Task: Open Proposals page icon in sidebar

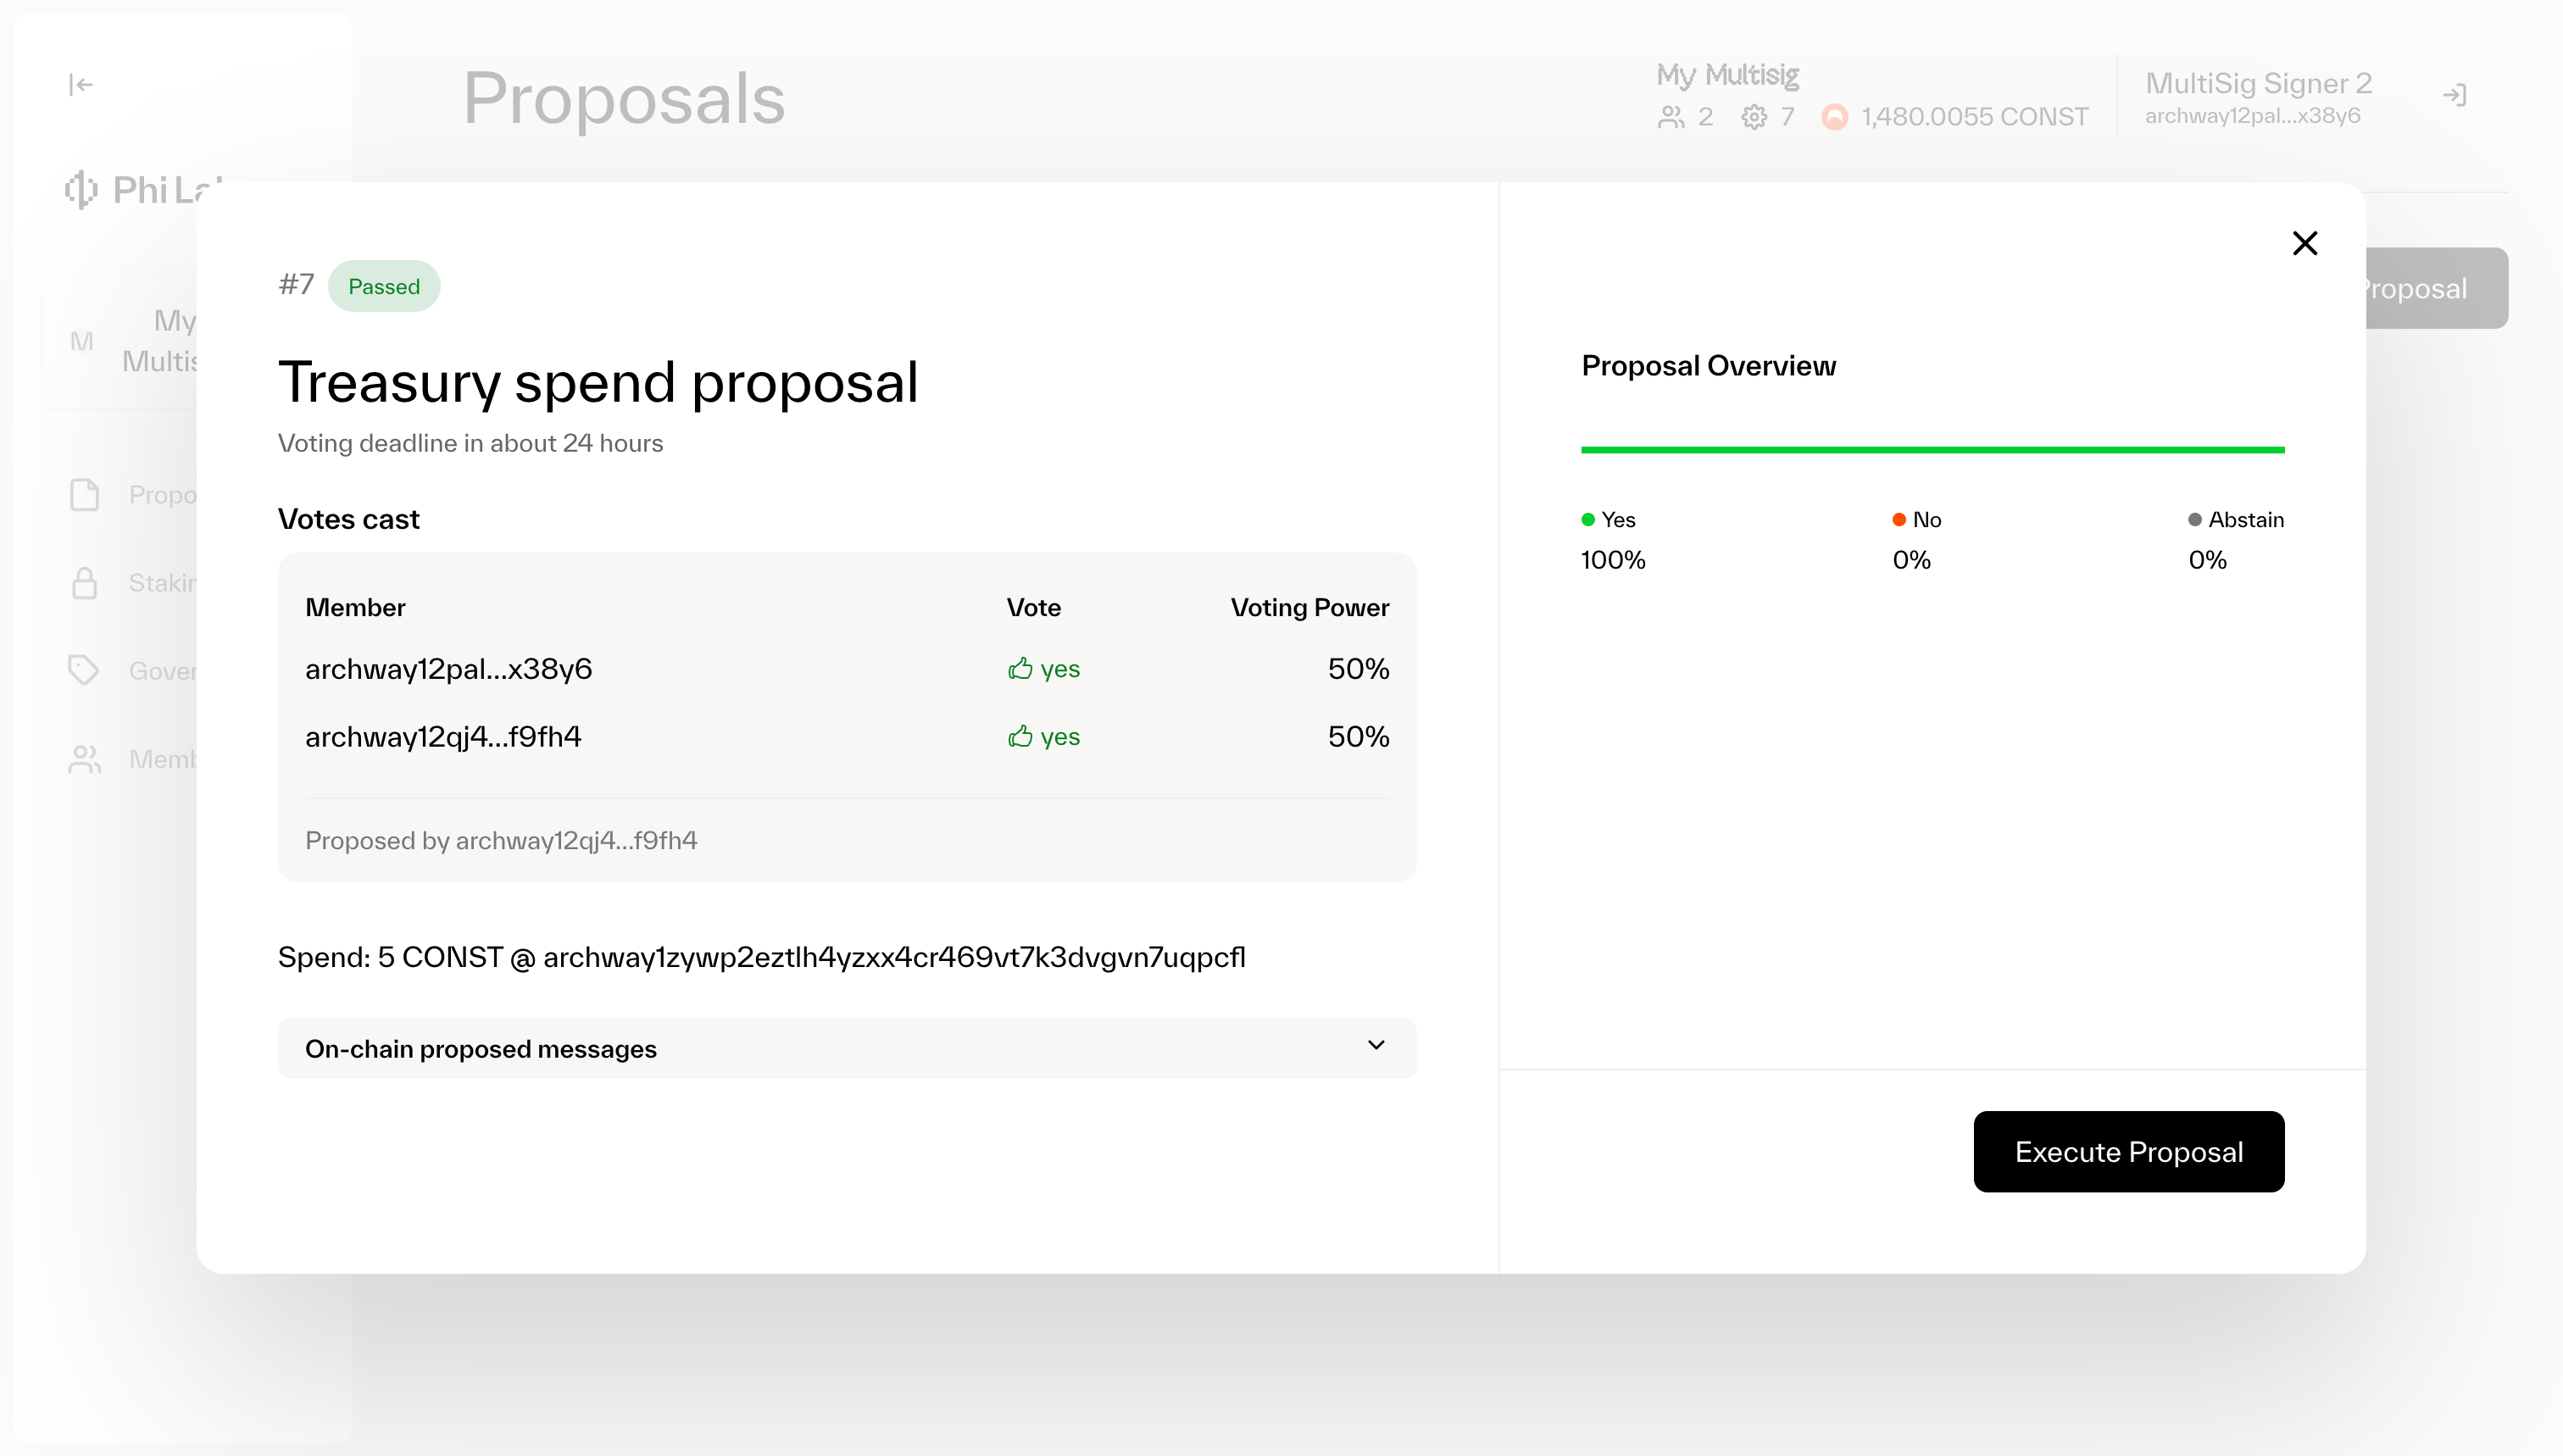Action: tap(85, 495)
